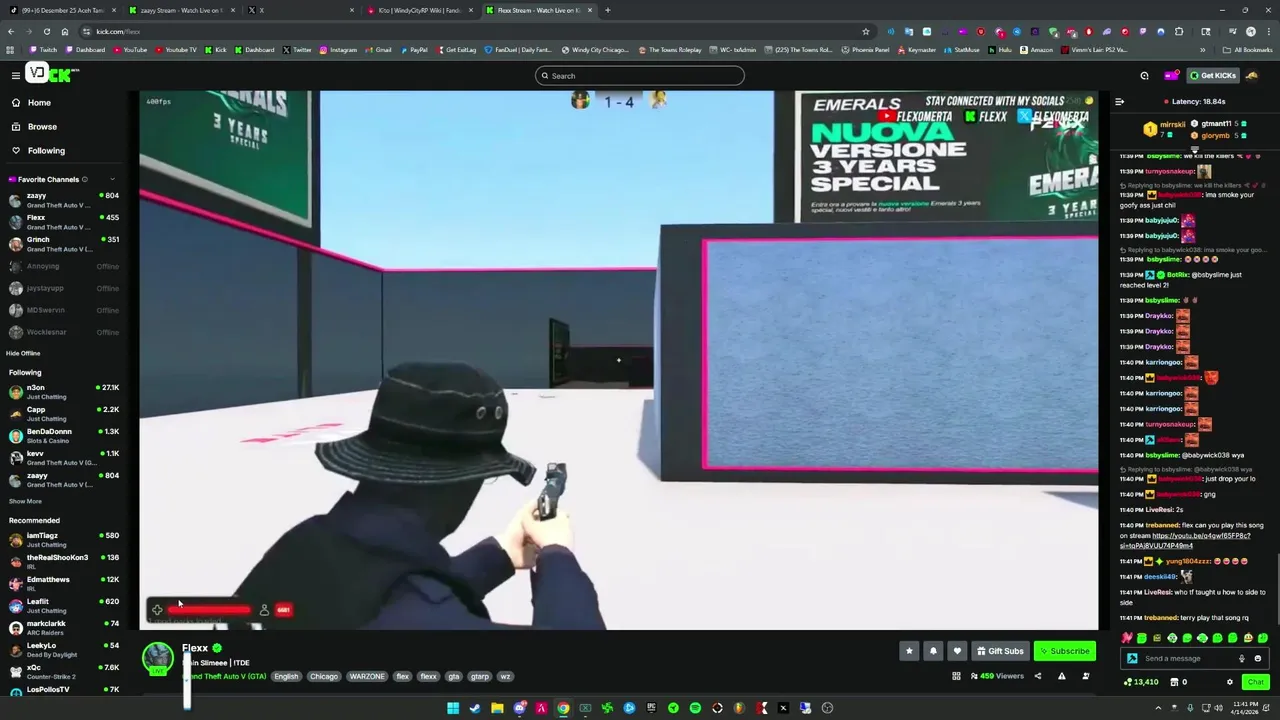Image resolution: width=1280 pixels, height=720 pixels.
Task: Open iamTiagz recommended channel
Action: (x=64, y=539)
